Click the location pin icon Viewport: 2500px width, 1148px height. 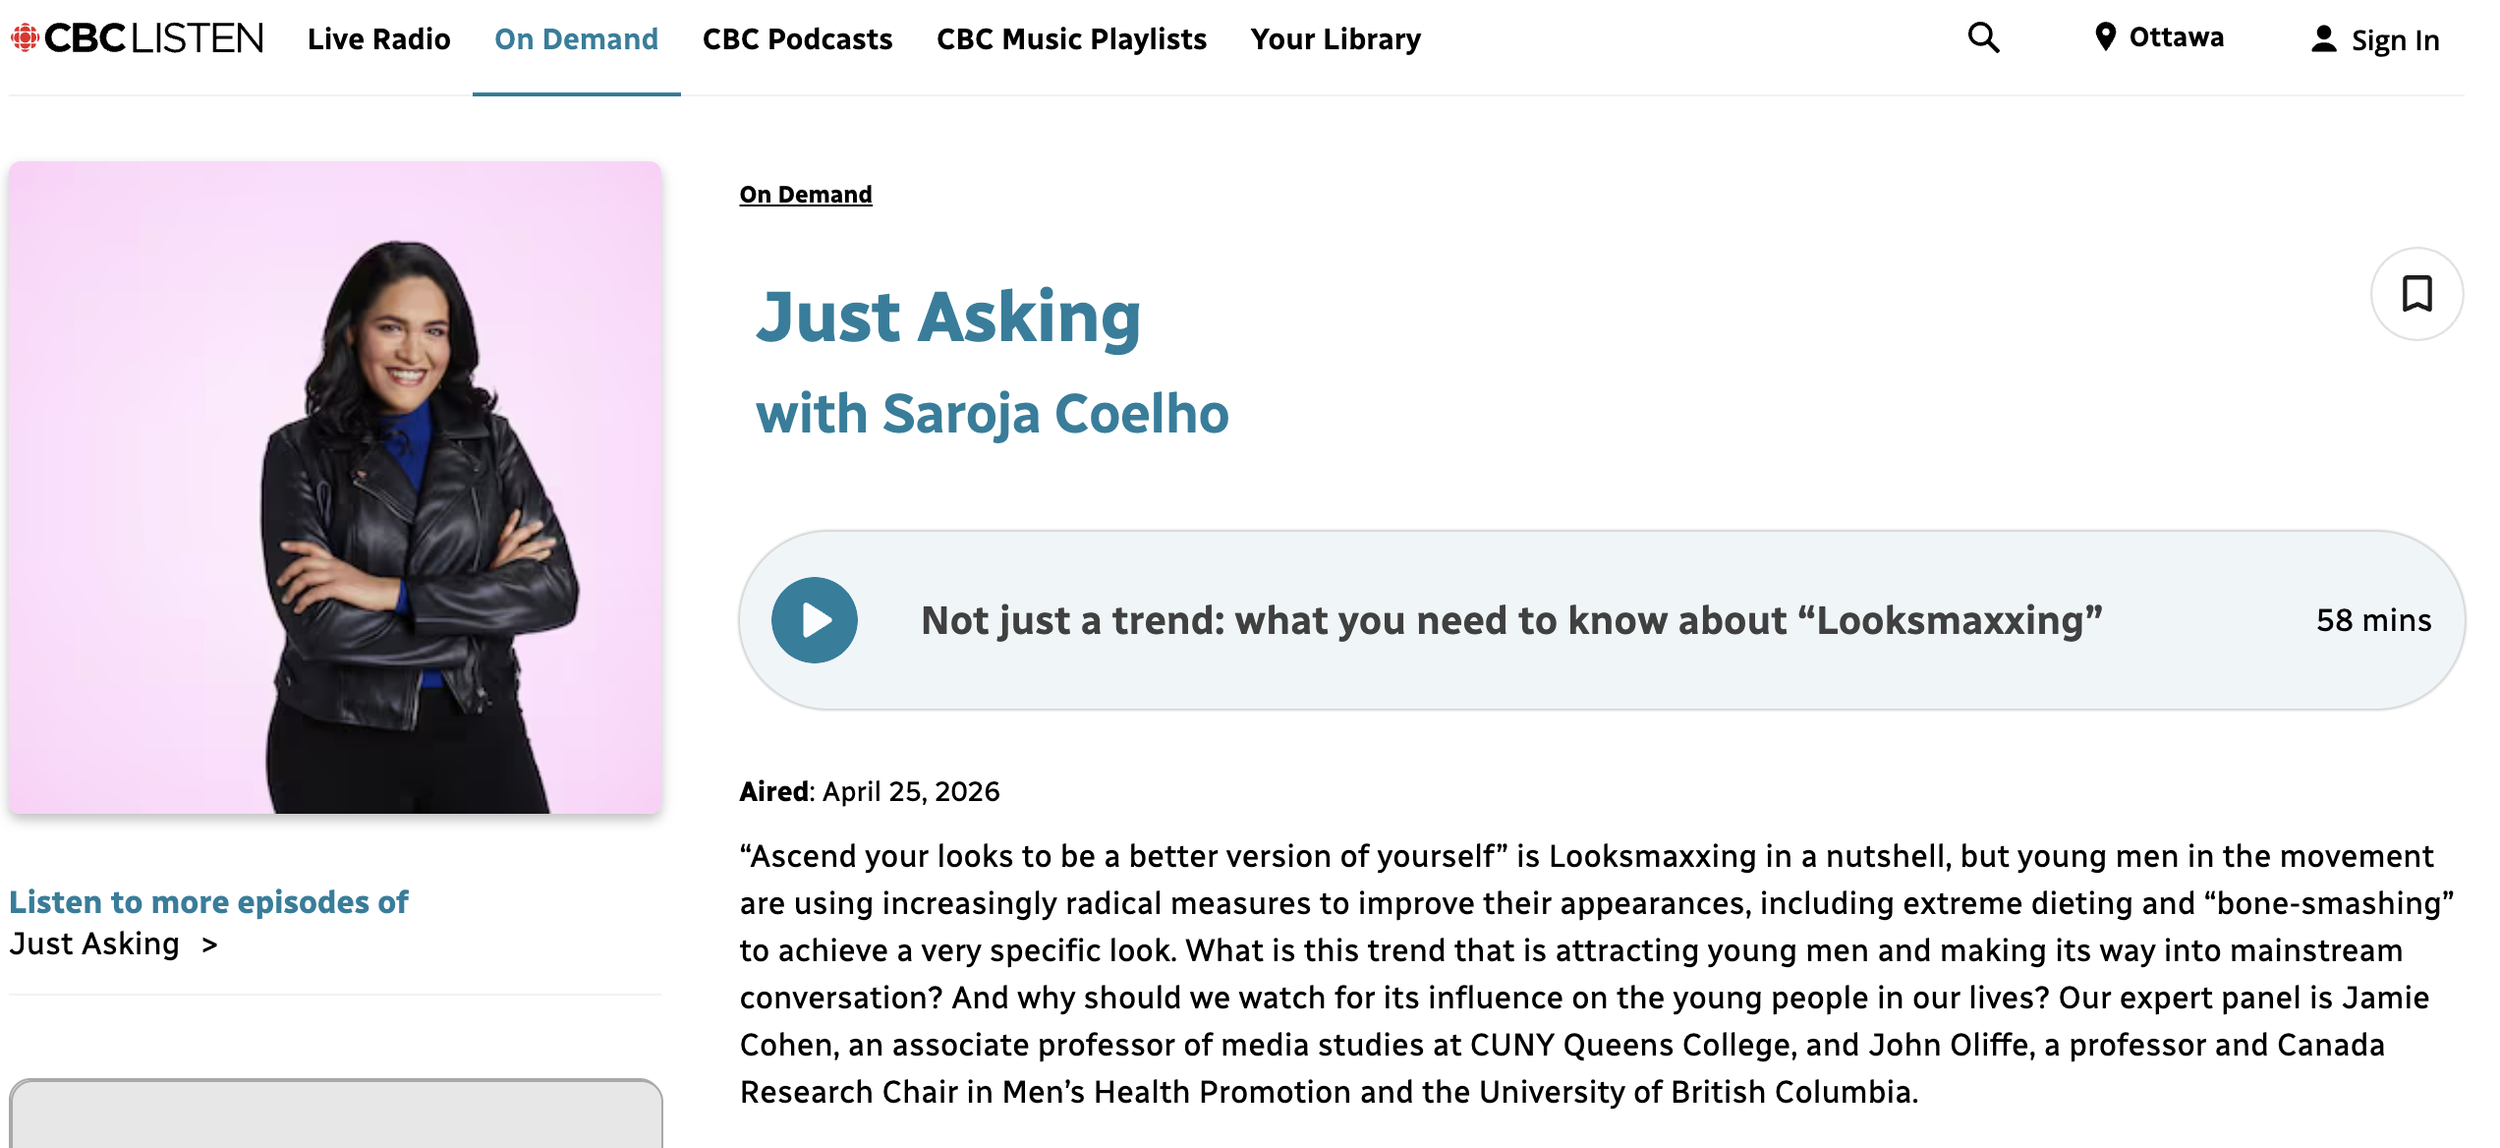2105,38
